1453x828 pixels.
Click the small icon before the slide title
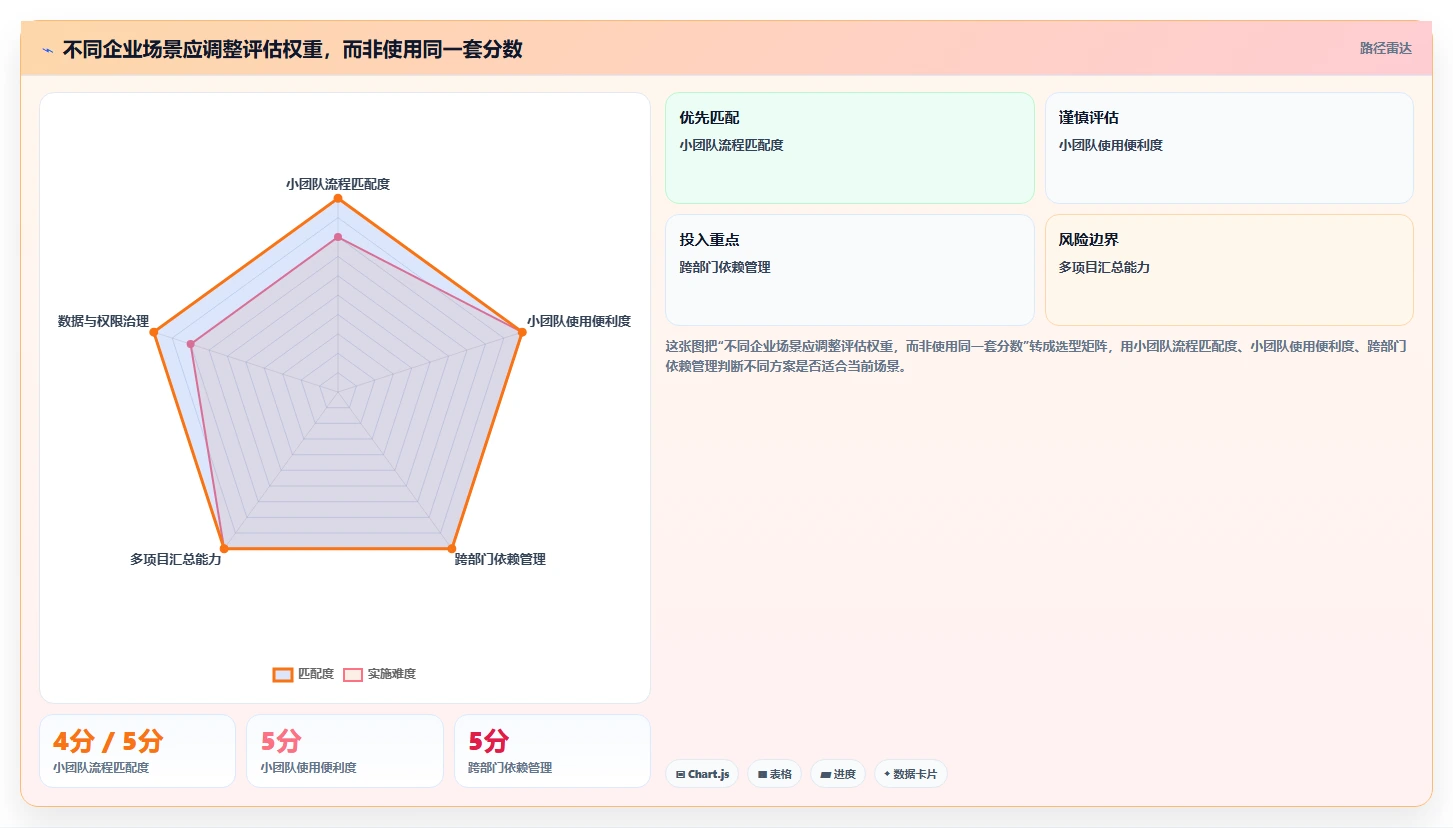click(x=48, y=49)
